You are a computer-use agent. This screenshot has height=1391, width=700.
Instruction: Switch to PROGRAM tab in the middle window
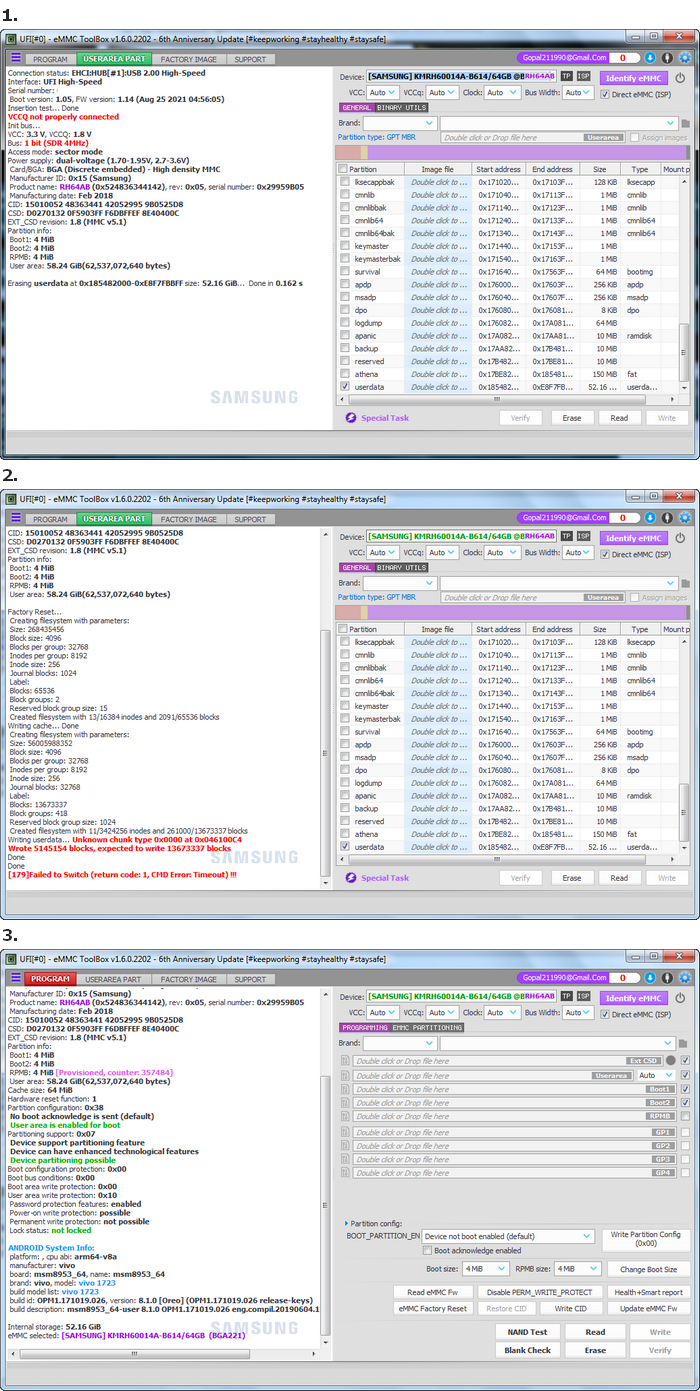coord(50,519)
